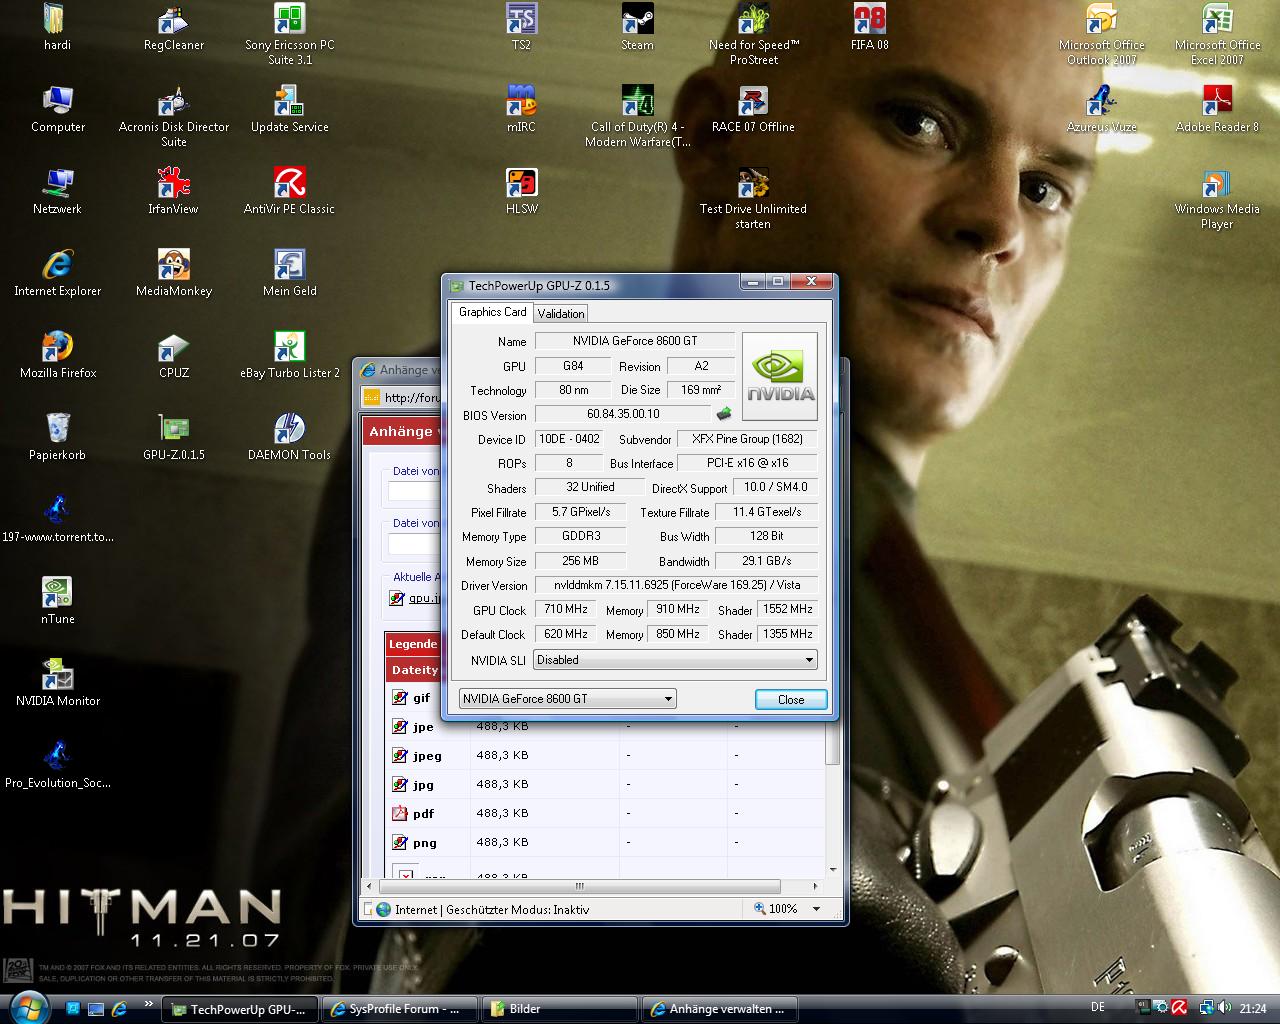Viewport: 1280px width, 1024px height.
Task: Click the Name field showing GeForce 8600 GT
Action: [635, 341]
